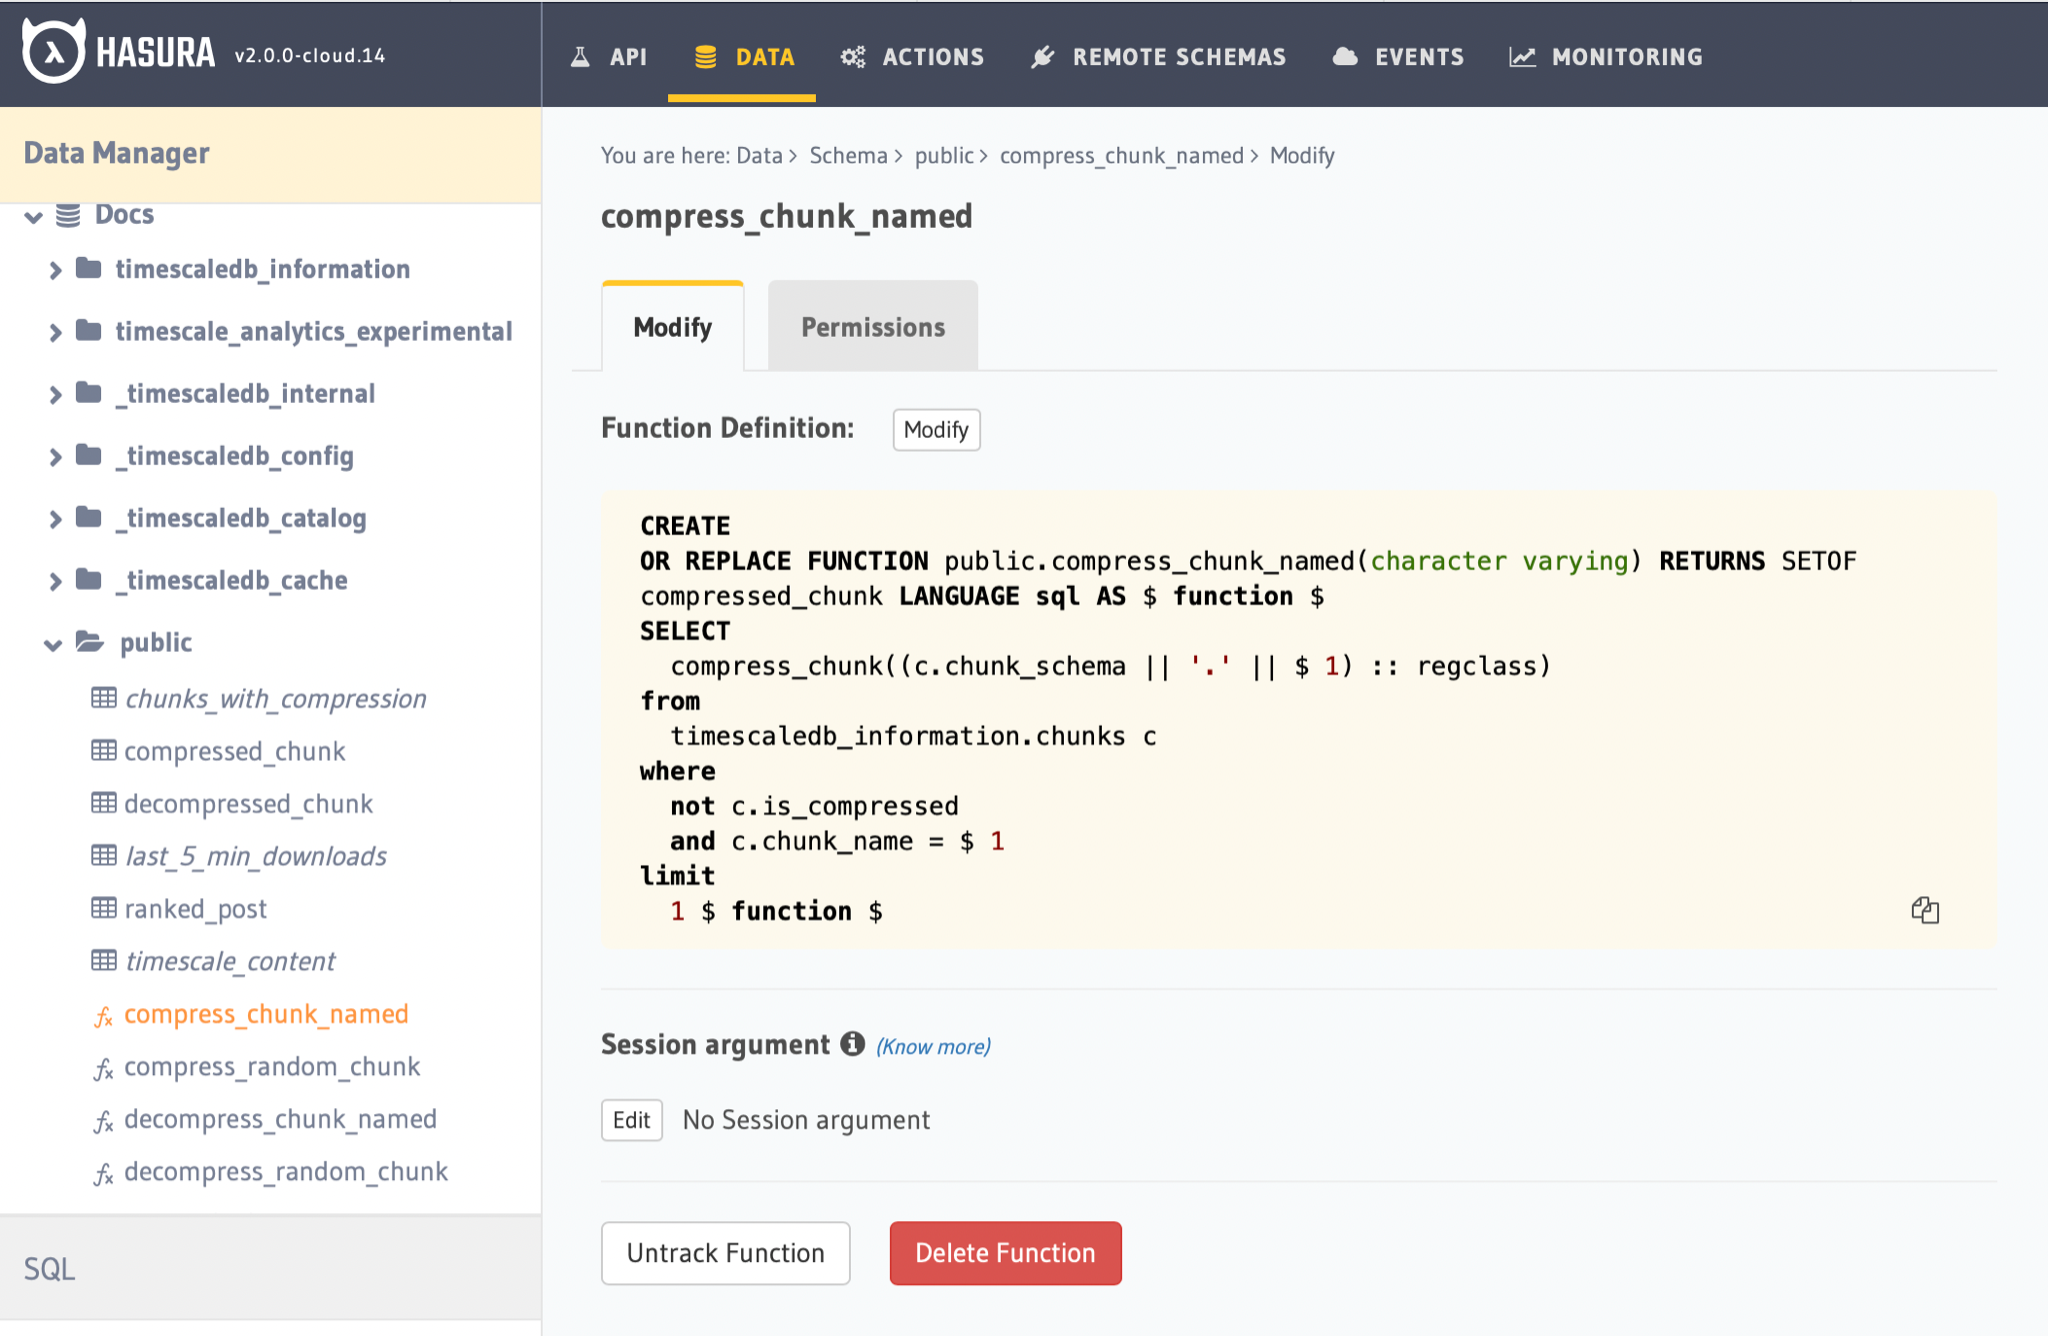Screen dimensions: 2048x1336
Task: Click Edit for session argument
Action: pyautogui.click(x=631, y=1120)
